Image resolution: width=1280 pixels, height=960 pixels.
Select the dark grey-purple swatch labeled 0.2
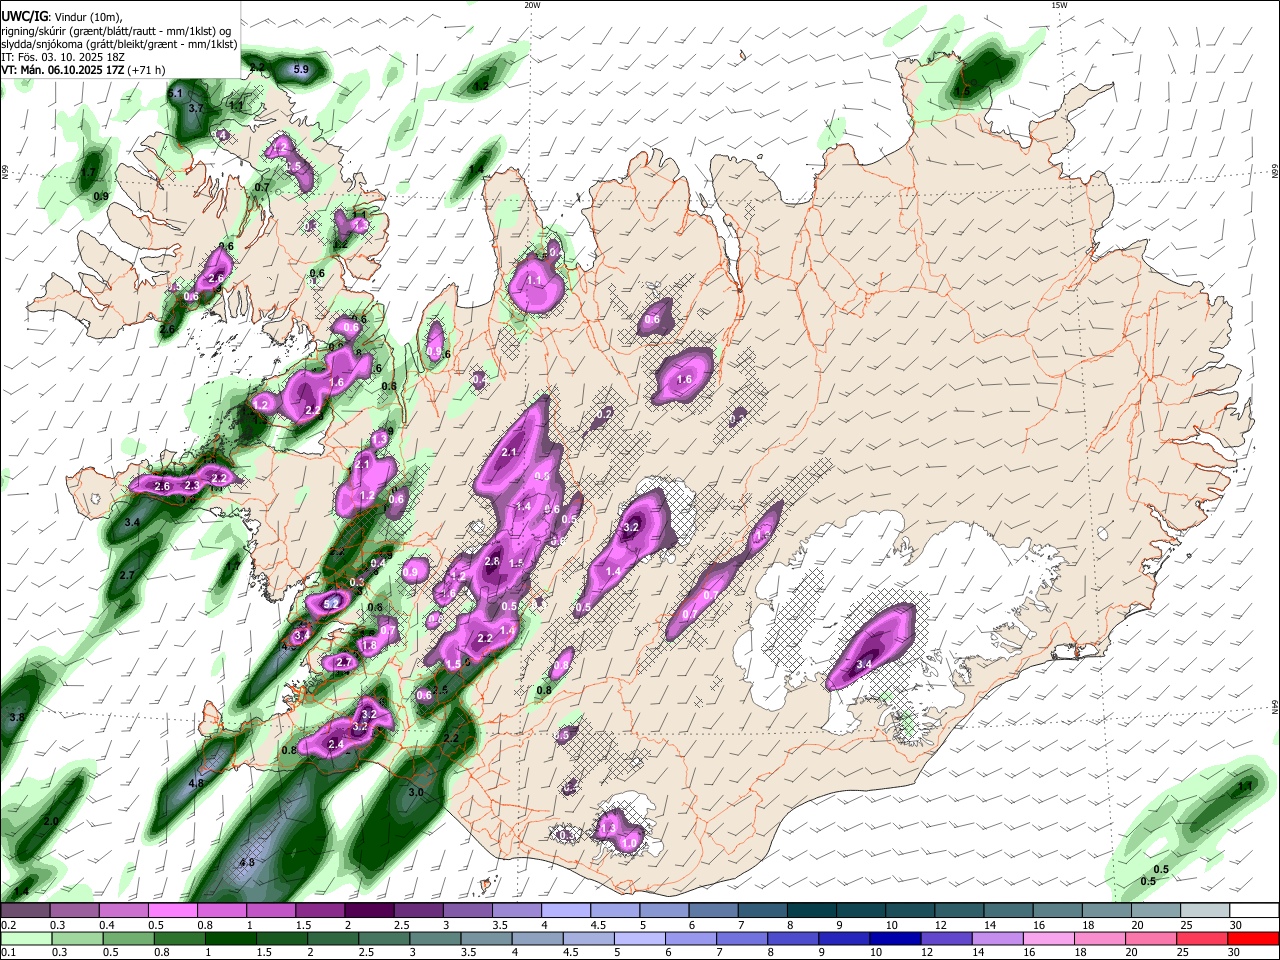(x=25, y=910)
